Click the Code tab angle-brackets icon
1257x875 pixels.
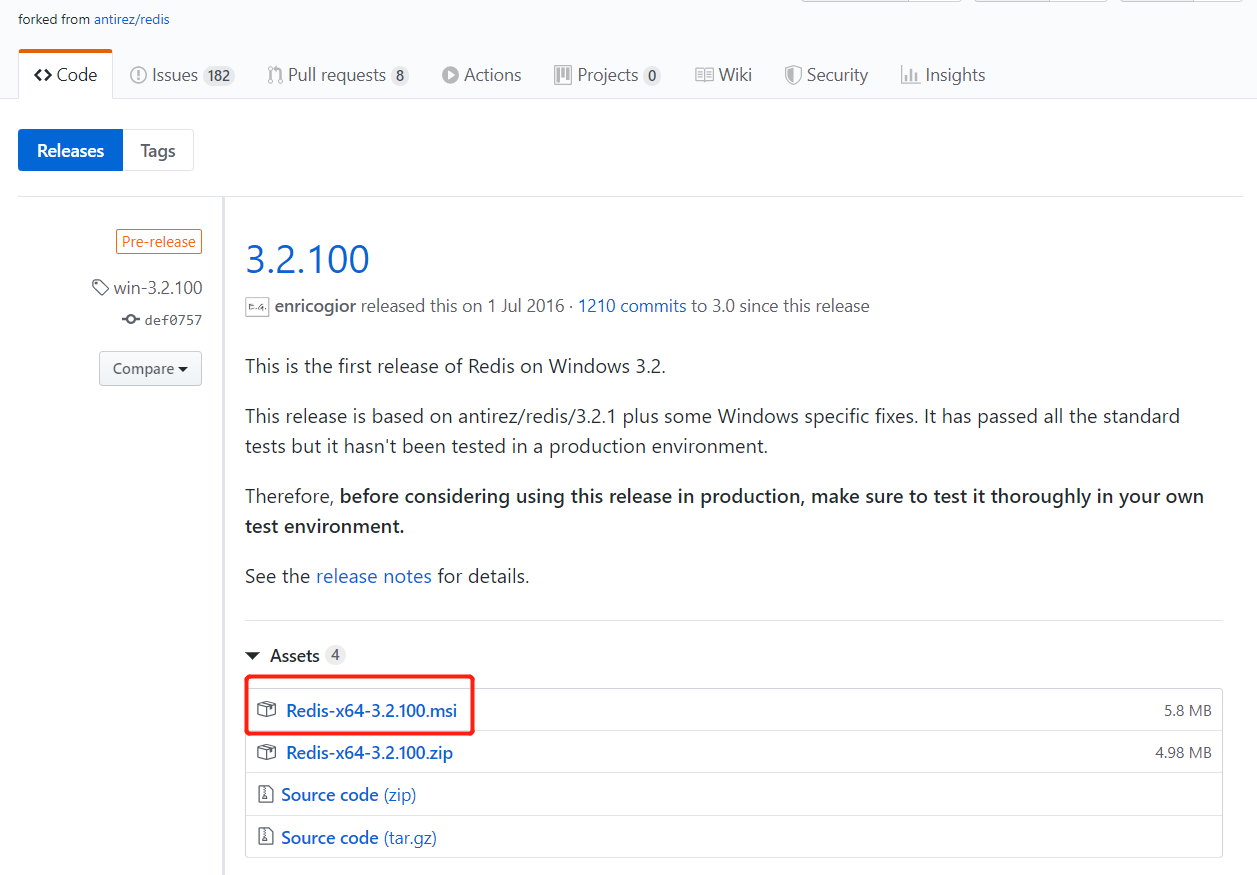(42, 75)
